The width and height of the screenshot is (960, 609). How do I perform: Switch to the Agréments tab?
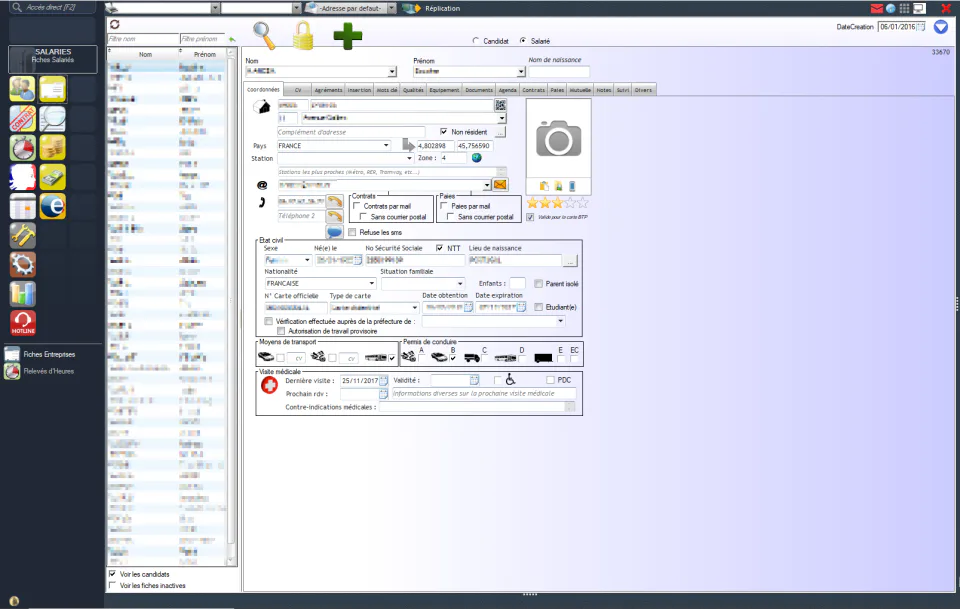[328, 90]
